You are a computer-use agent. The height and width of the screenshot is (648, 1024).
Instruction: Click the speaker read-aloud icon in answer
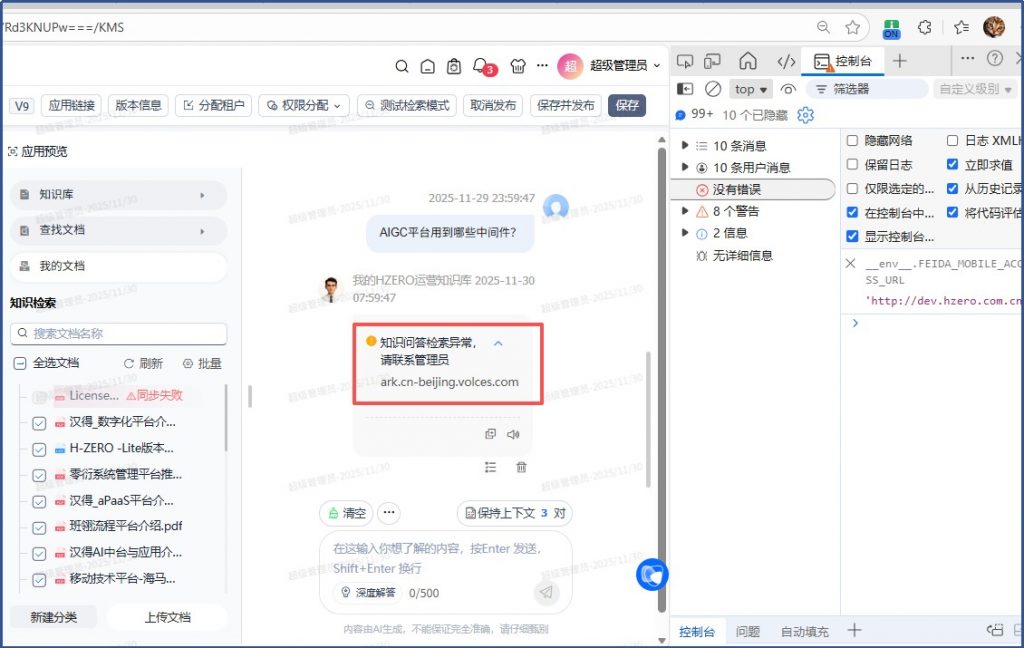click(x=514, y=434)
